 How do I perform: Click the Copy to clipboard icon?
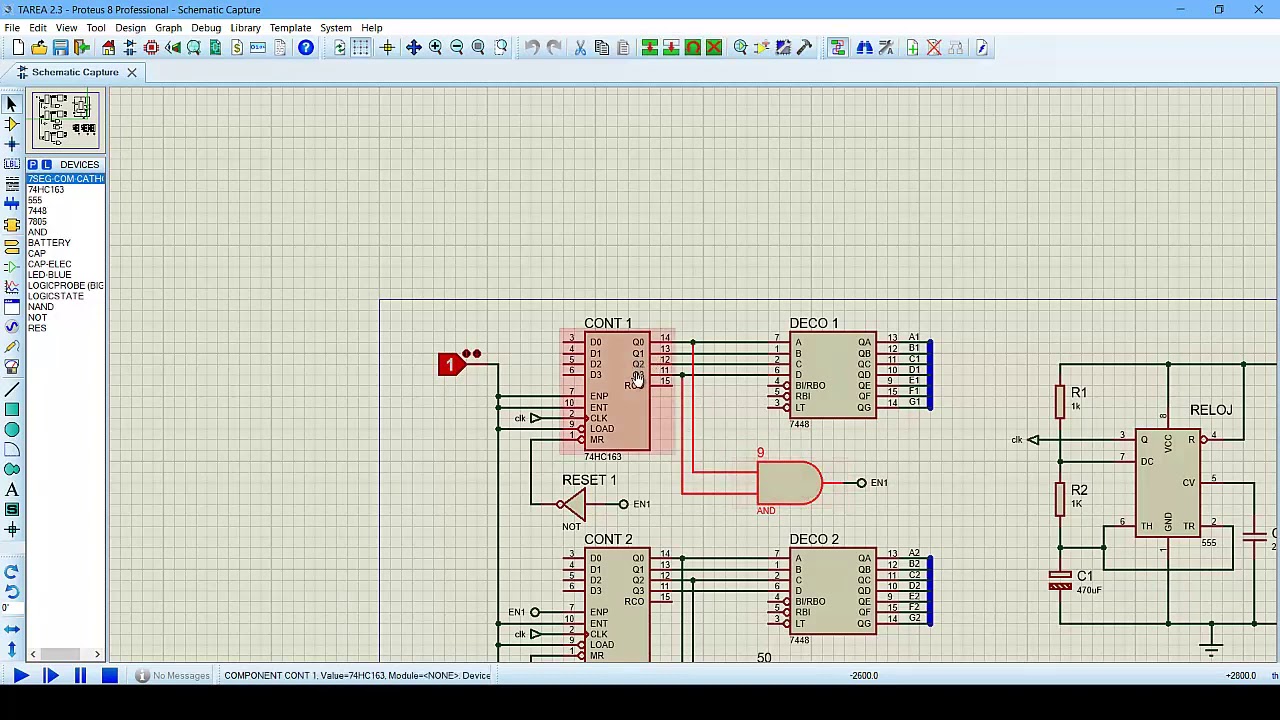tap(602, 47)
